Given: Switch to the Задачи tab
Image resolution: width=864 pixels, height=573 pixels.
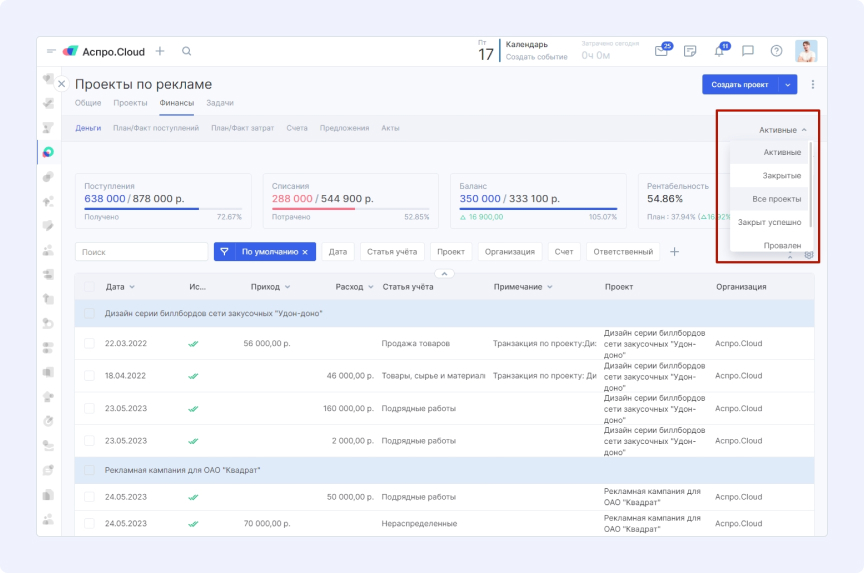Looking at the screenshot, I should point(220,103).
